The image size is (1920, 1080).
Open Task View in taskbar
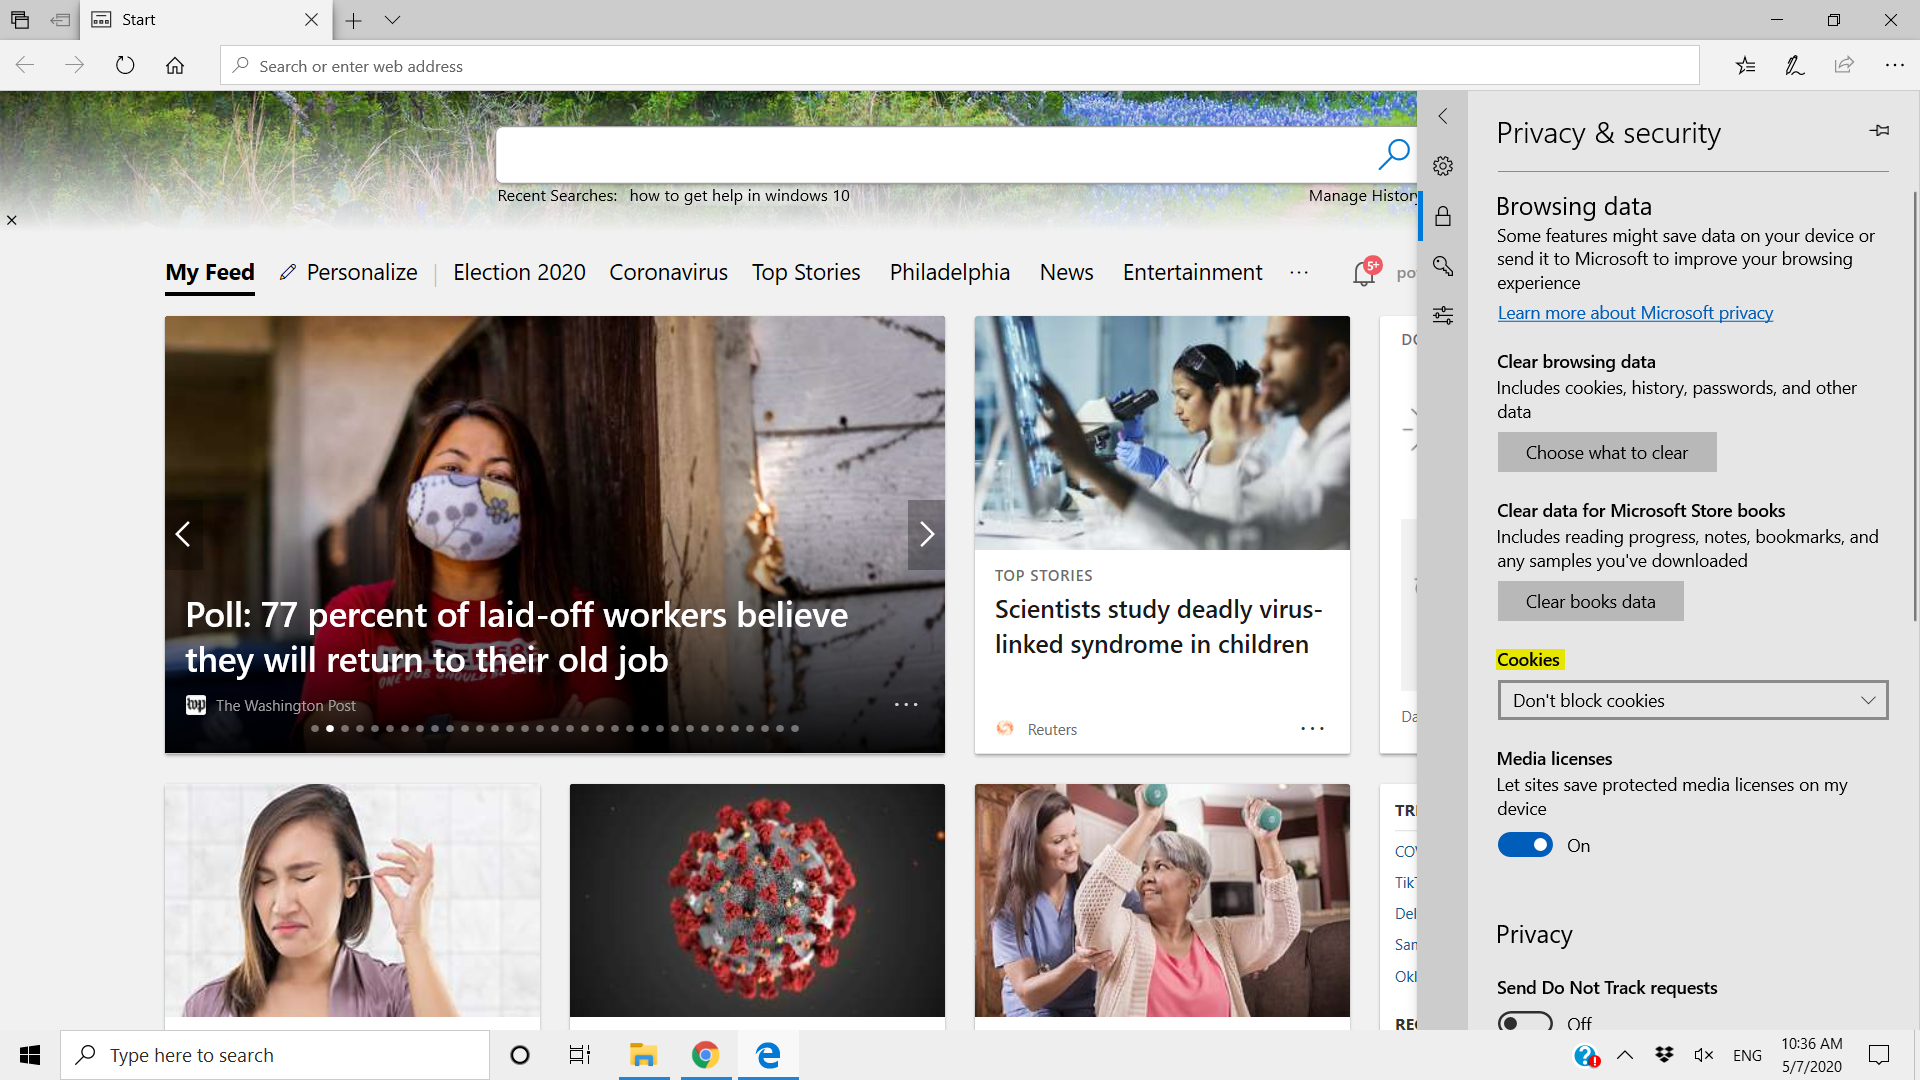tap(580, 1055)
